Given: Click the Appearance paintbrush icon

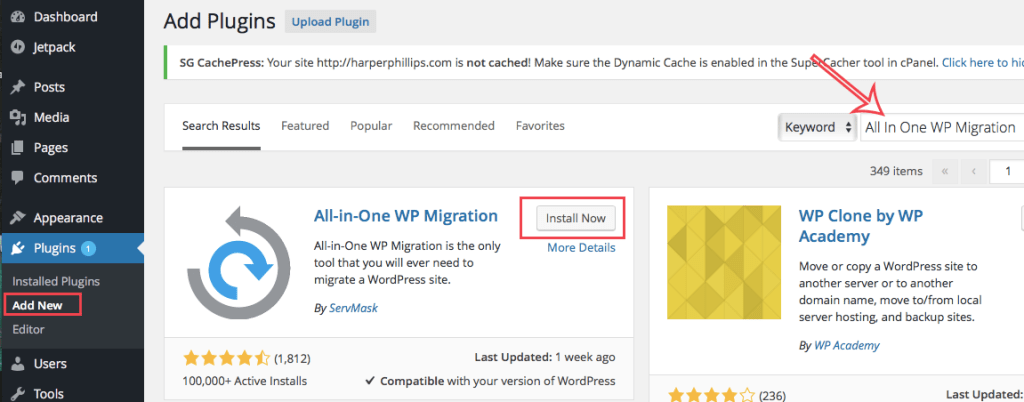Looking at the screenshot, I should [17, 218].
